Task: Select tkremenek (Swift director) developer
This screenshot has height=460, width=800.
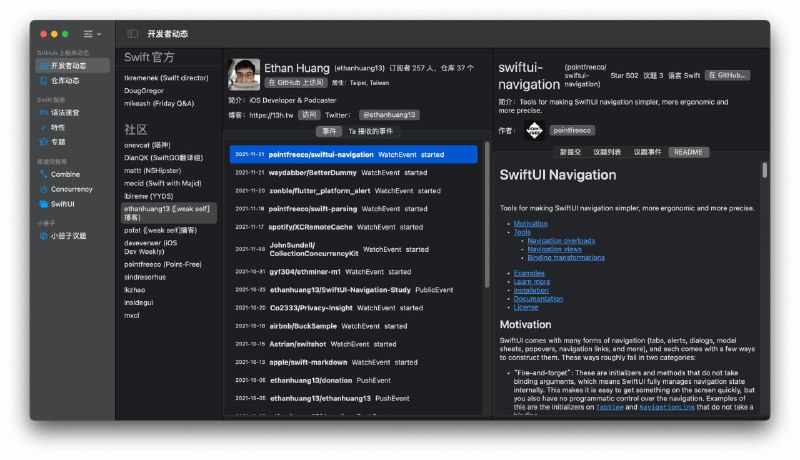Action: pyautogui.click(x=166, y=78)
